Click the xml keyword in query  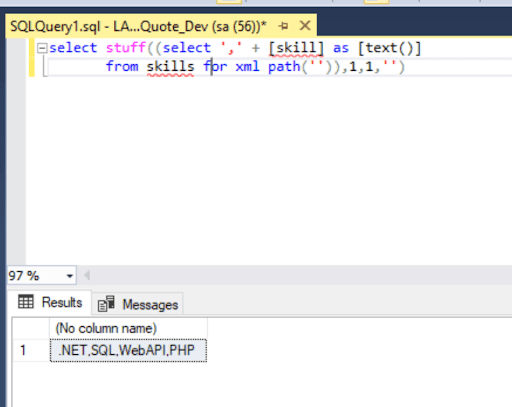coord(247,67)
